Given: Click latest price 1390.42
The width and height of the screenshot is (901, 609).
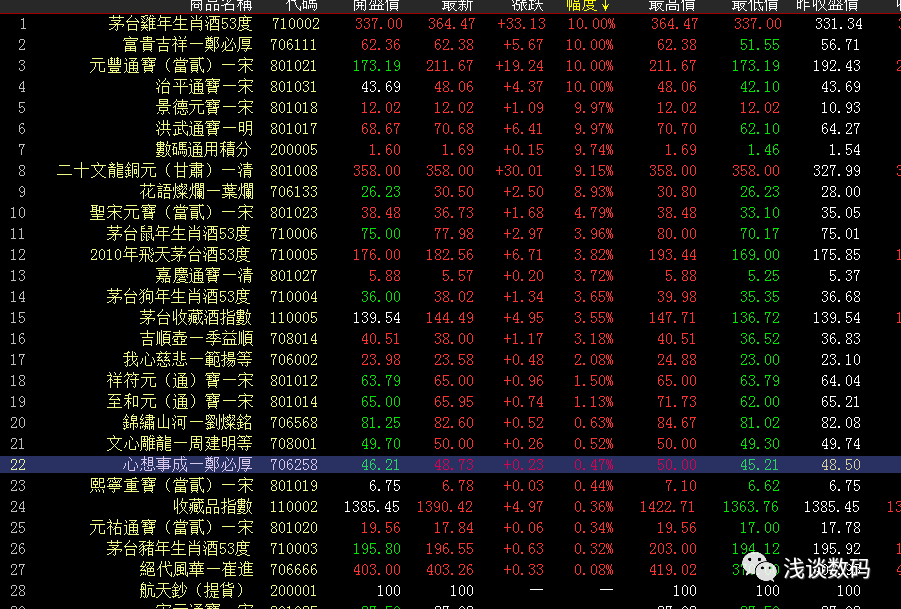Looking at the screenshot, I should [x=445, y=507].
